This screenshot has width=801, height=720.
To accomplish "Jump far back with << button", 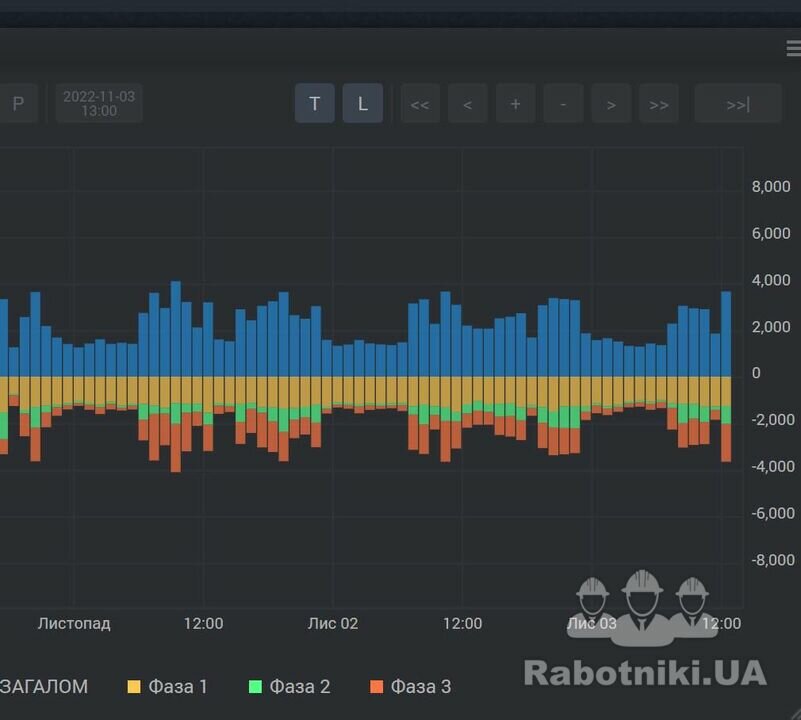I will [x=420, y=104].
